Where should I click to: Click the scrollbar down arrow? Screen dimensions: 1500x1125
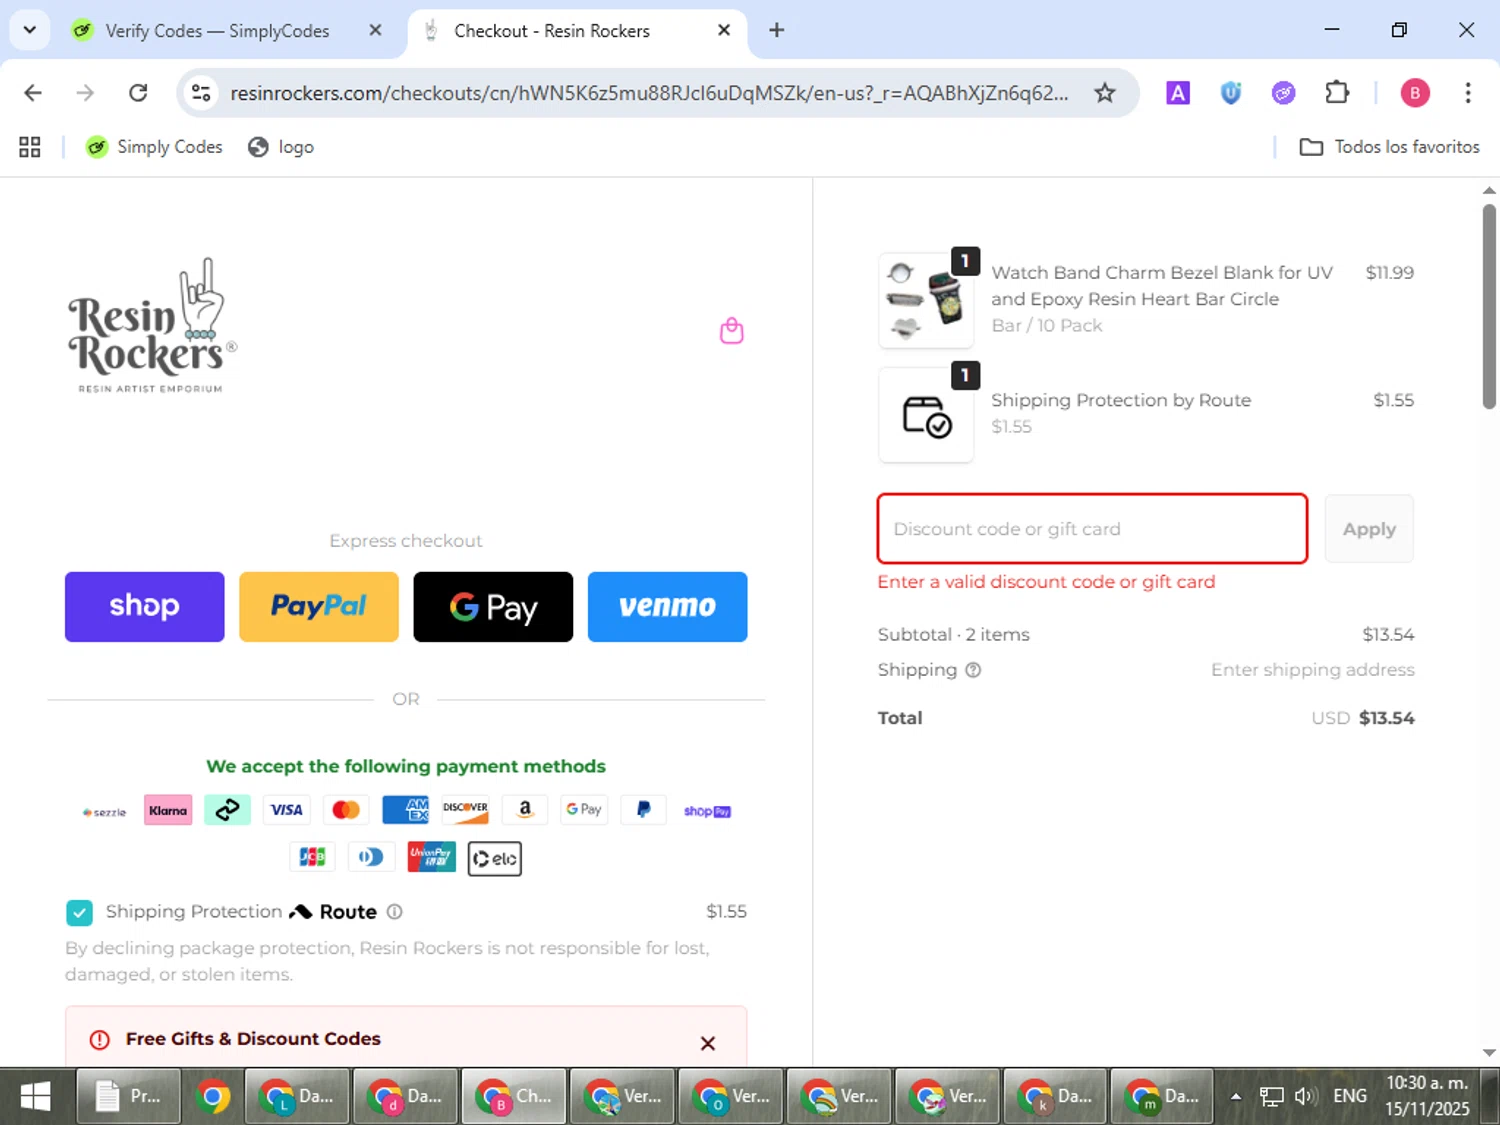coord(1489,1052)
